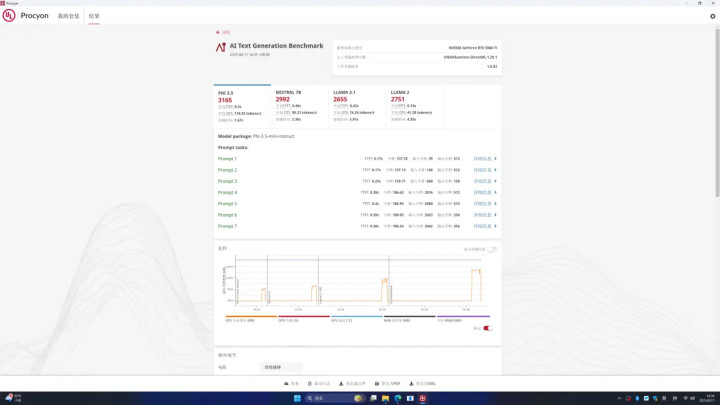Show hidden system tray icons
This screenshot has height=405, width=720.
tap(619, 398)
